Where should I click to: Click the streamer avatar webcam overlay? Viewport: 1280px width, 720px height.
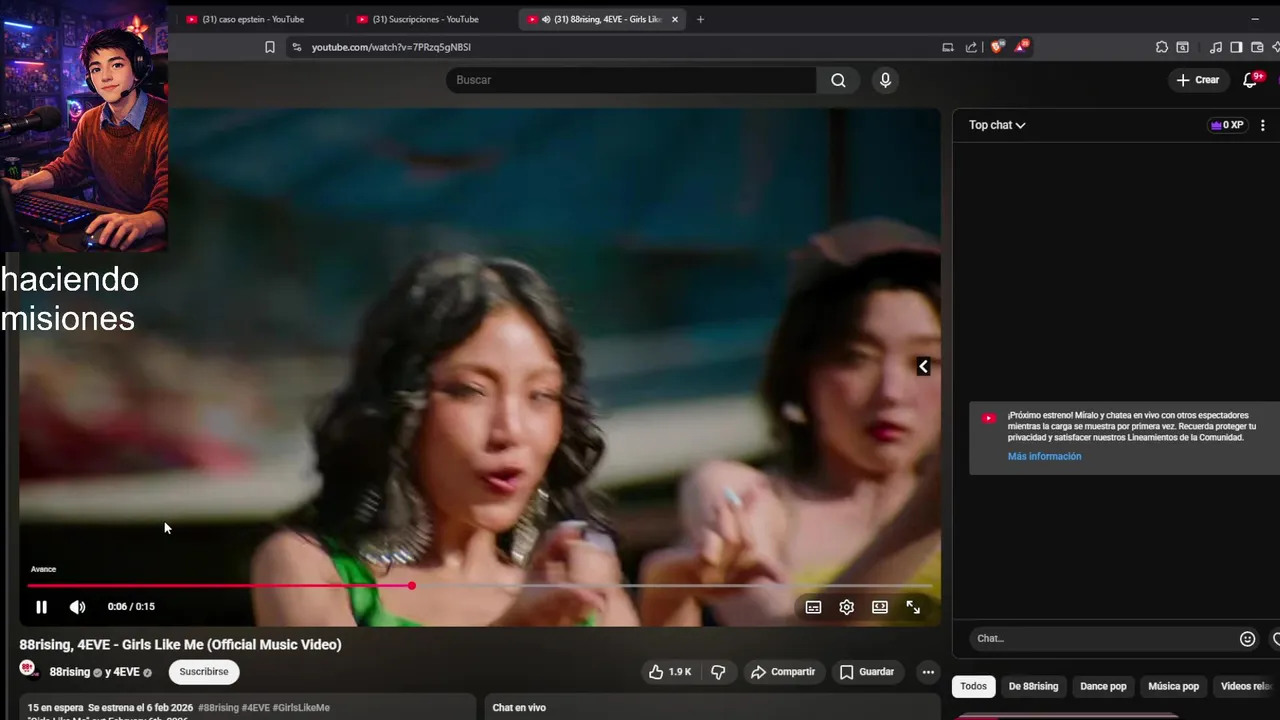coord(84,126)
